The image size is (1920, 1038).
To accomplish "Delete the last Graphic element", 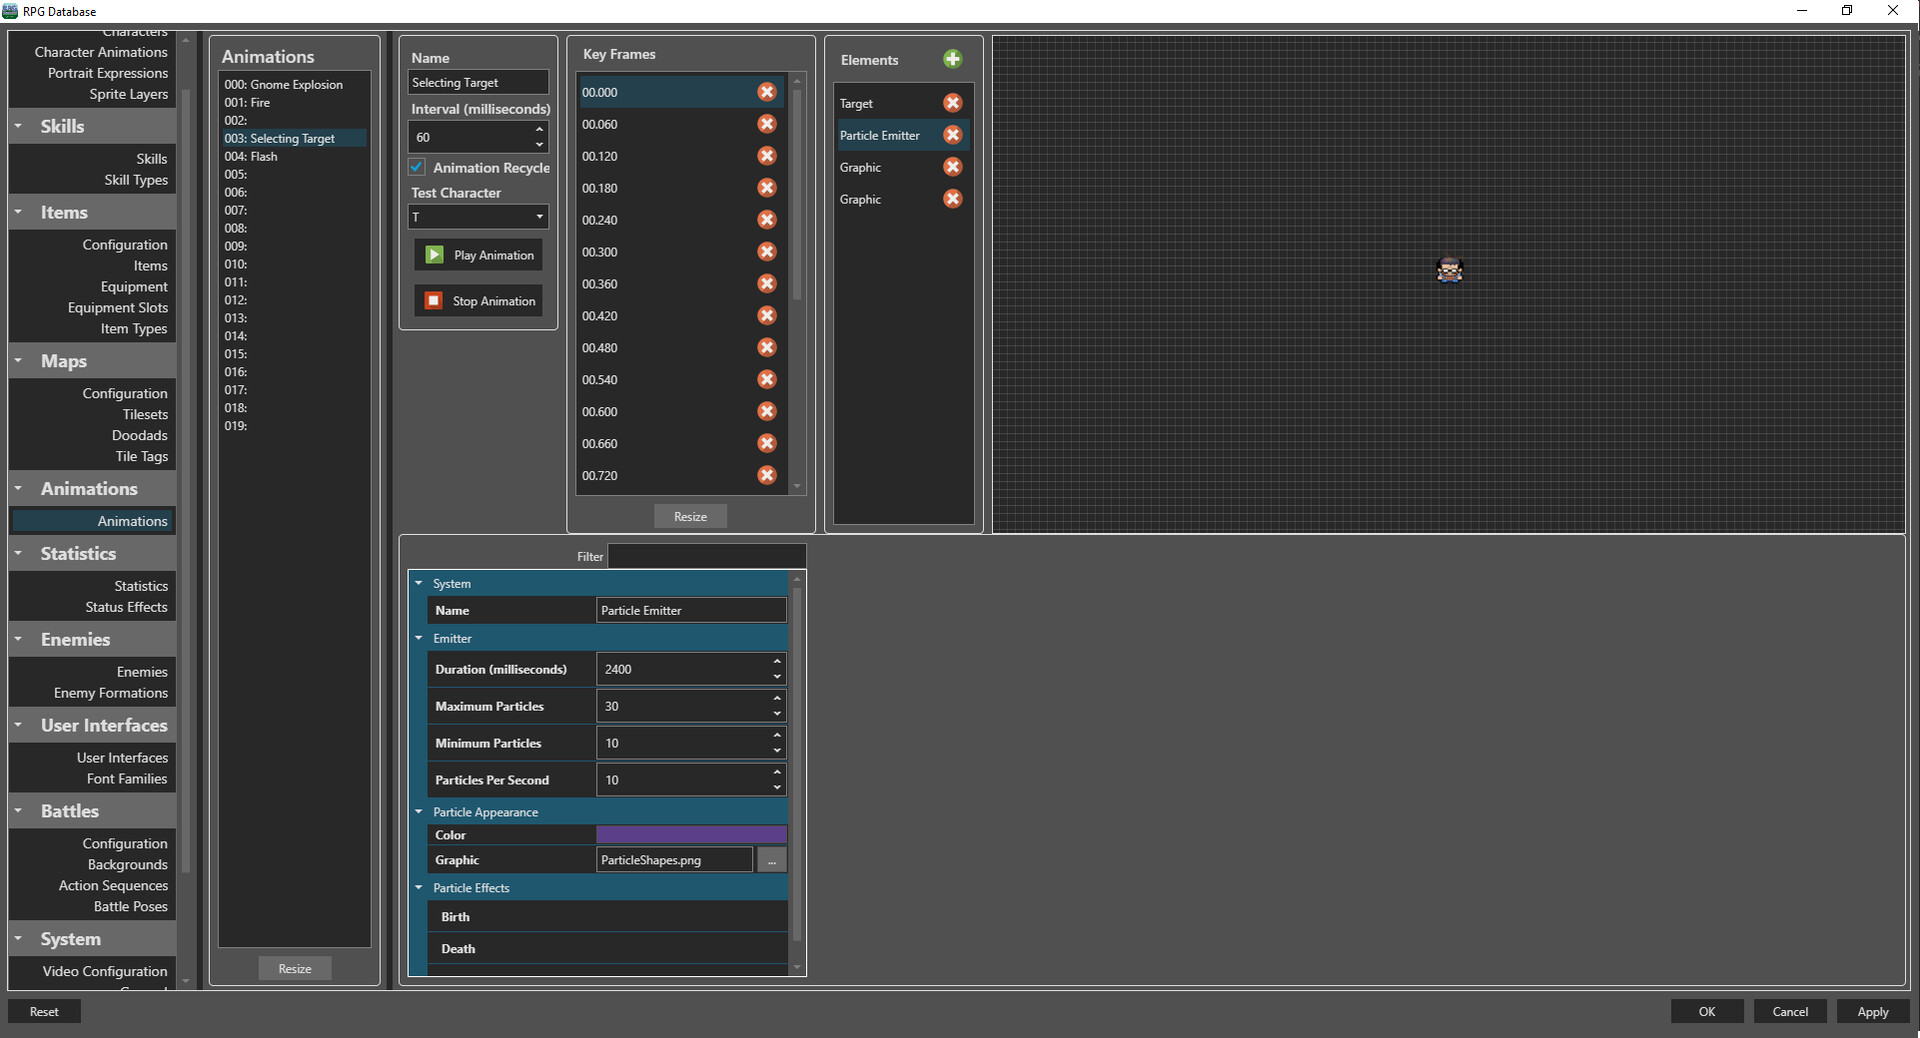I will click(x=952, y=199).
